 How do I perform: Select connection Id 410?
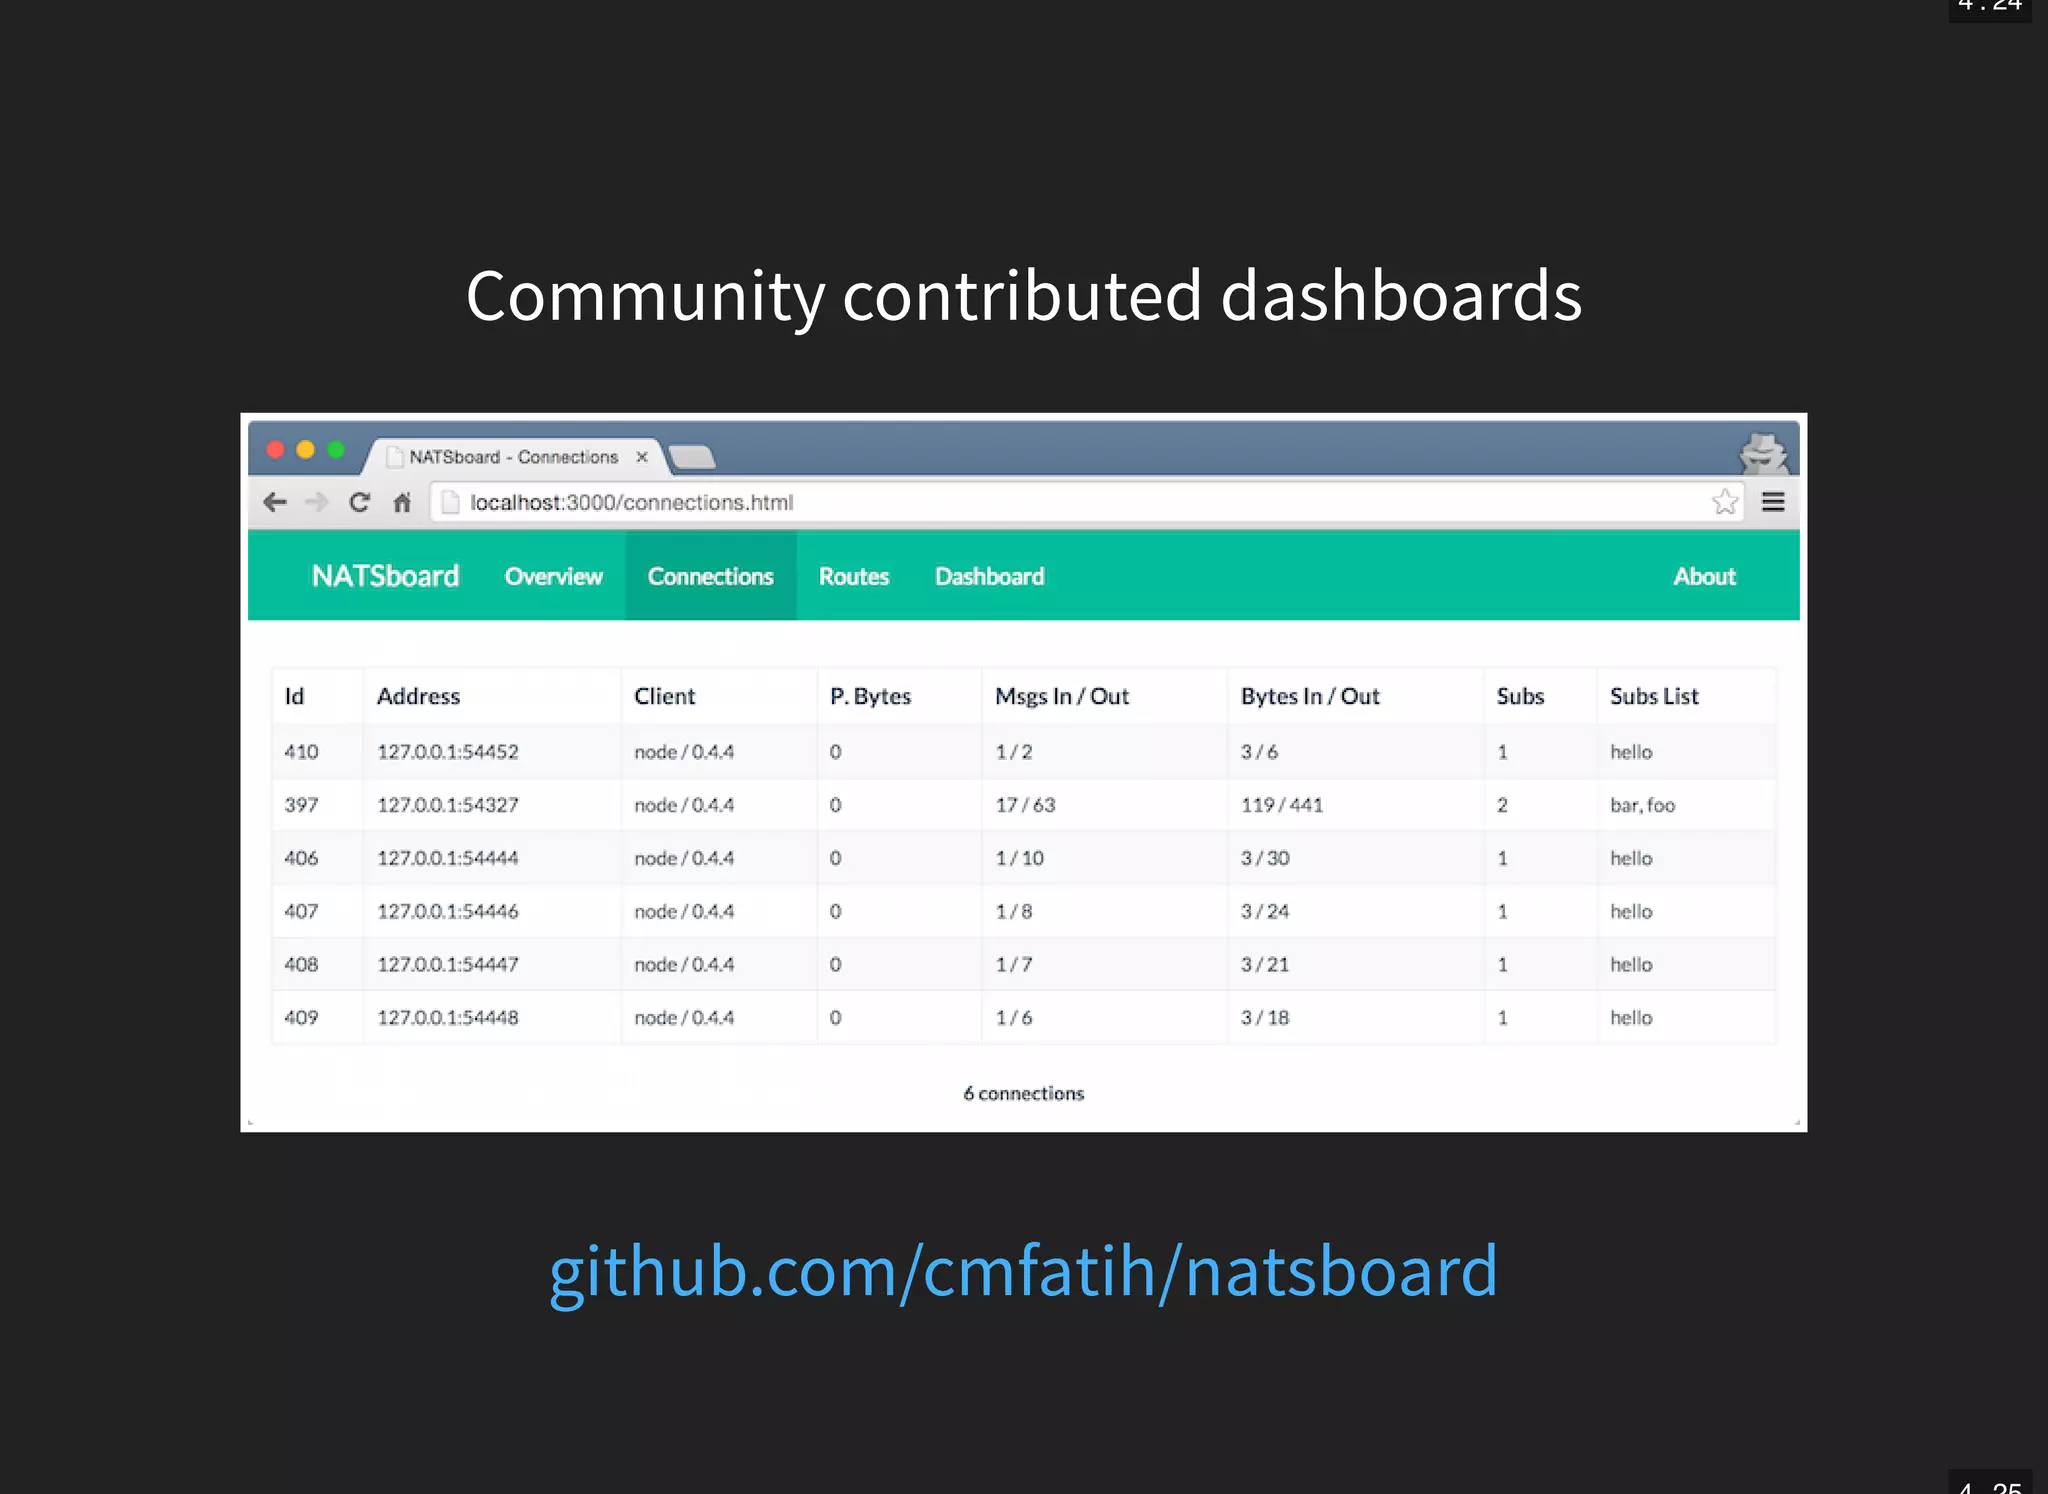(301, 752)
